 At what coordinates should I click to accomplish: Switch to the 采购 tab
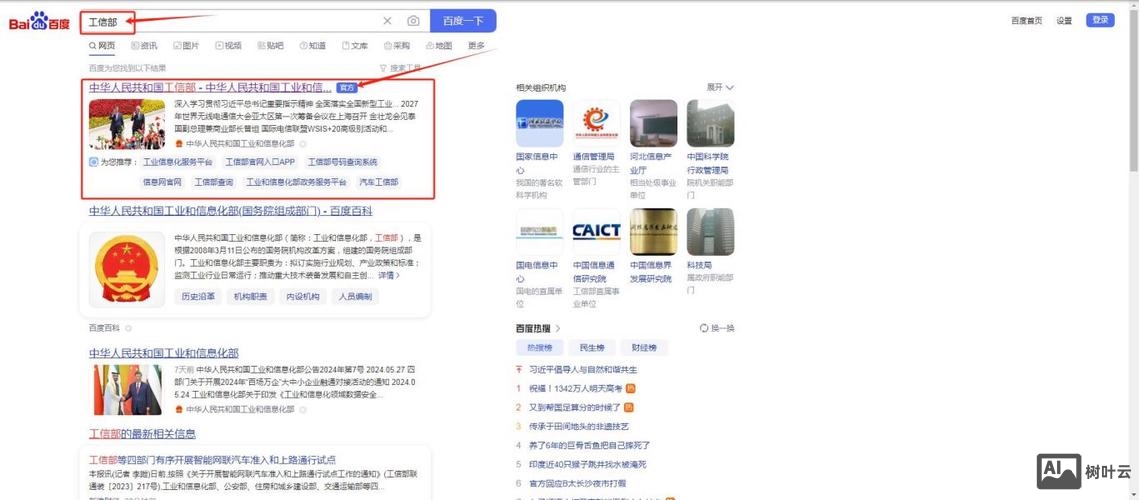tap(397, 46)
